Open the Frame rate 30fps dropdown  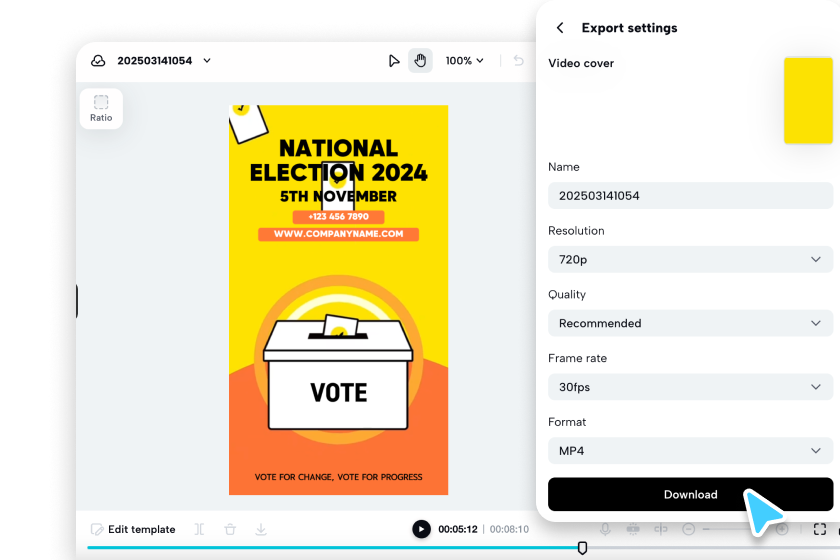point(690,387)
